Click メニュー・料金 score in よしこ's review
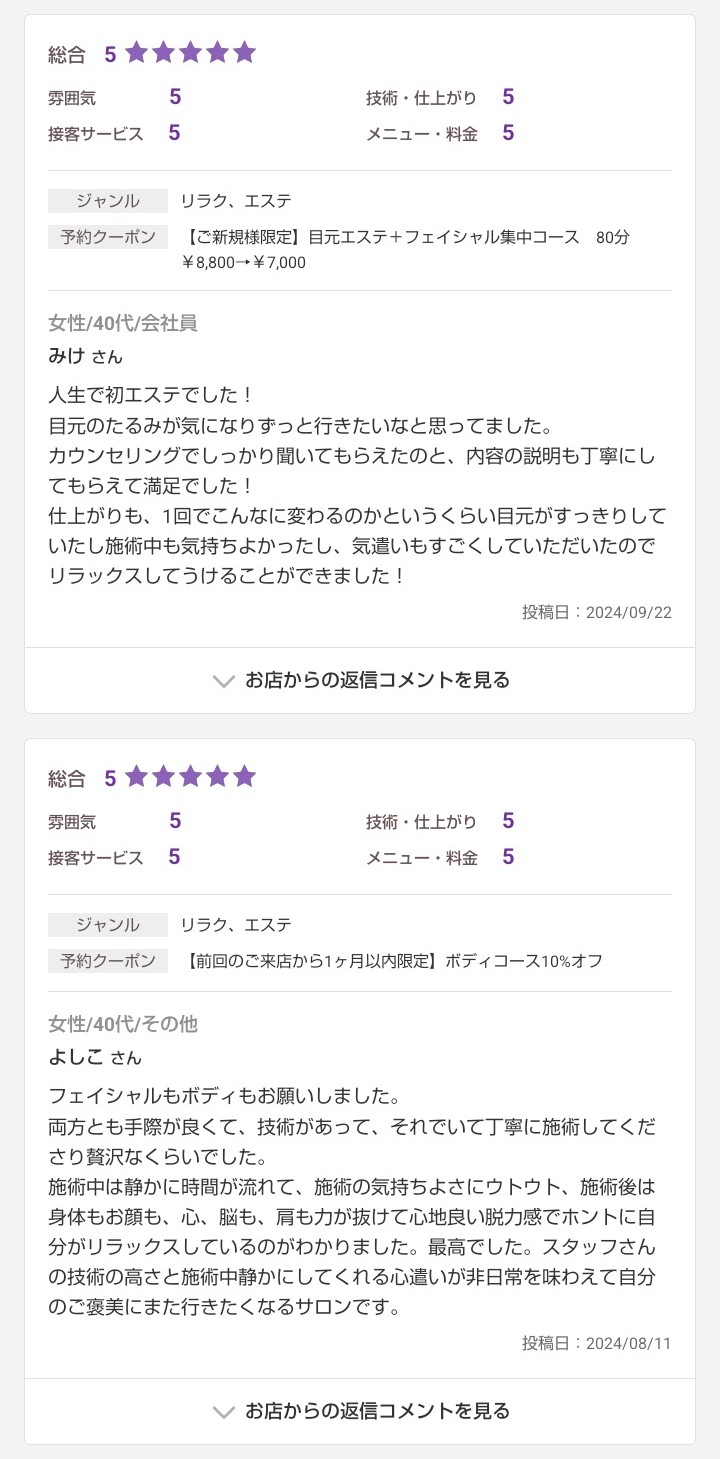 pyautogui.click(x=508, y=857)
